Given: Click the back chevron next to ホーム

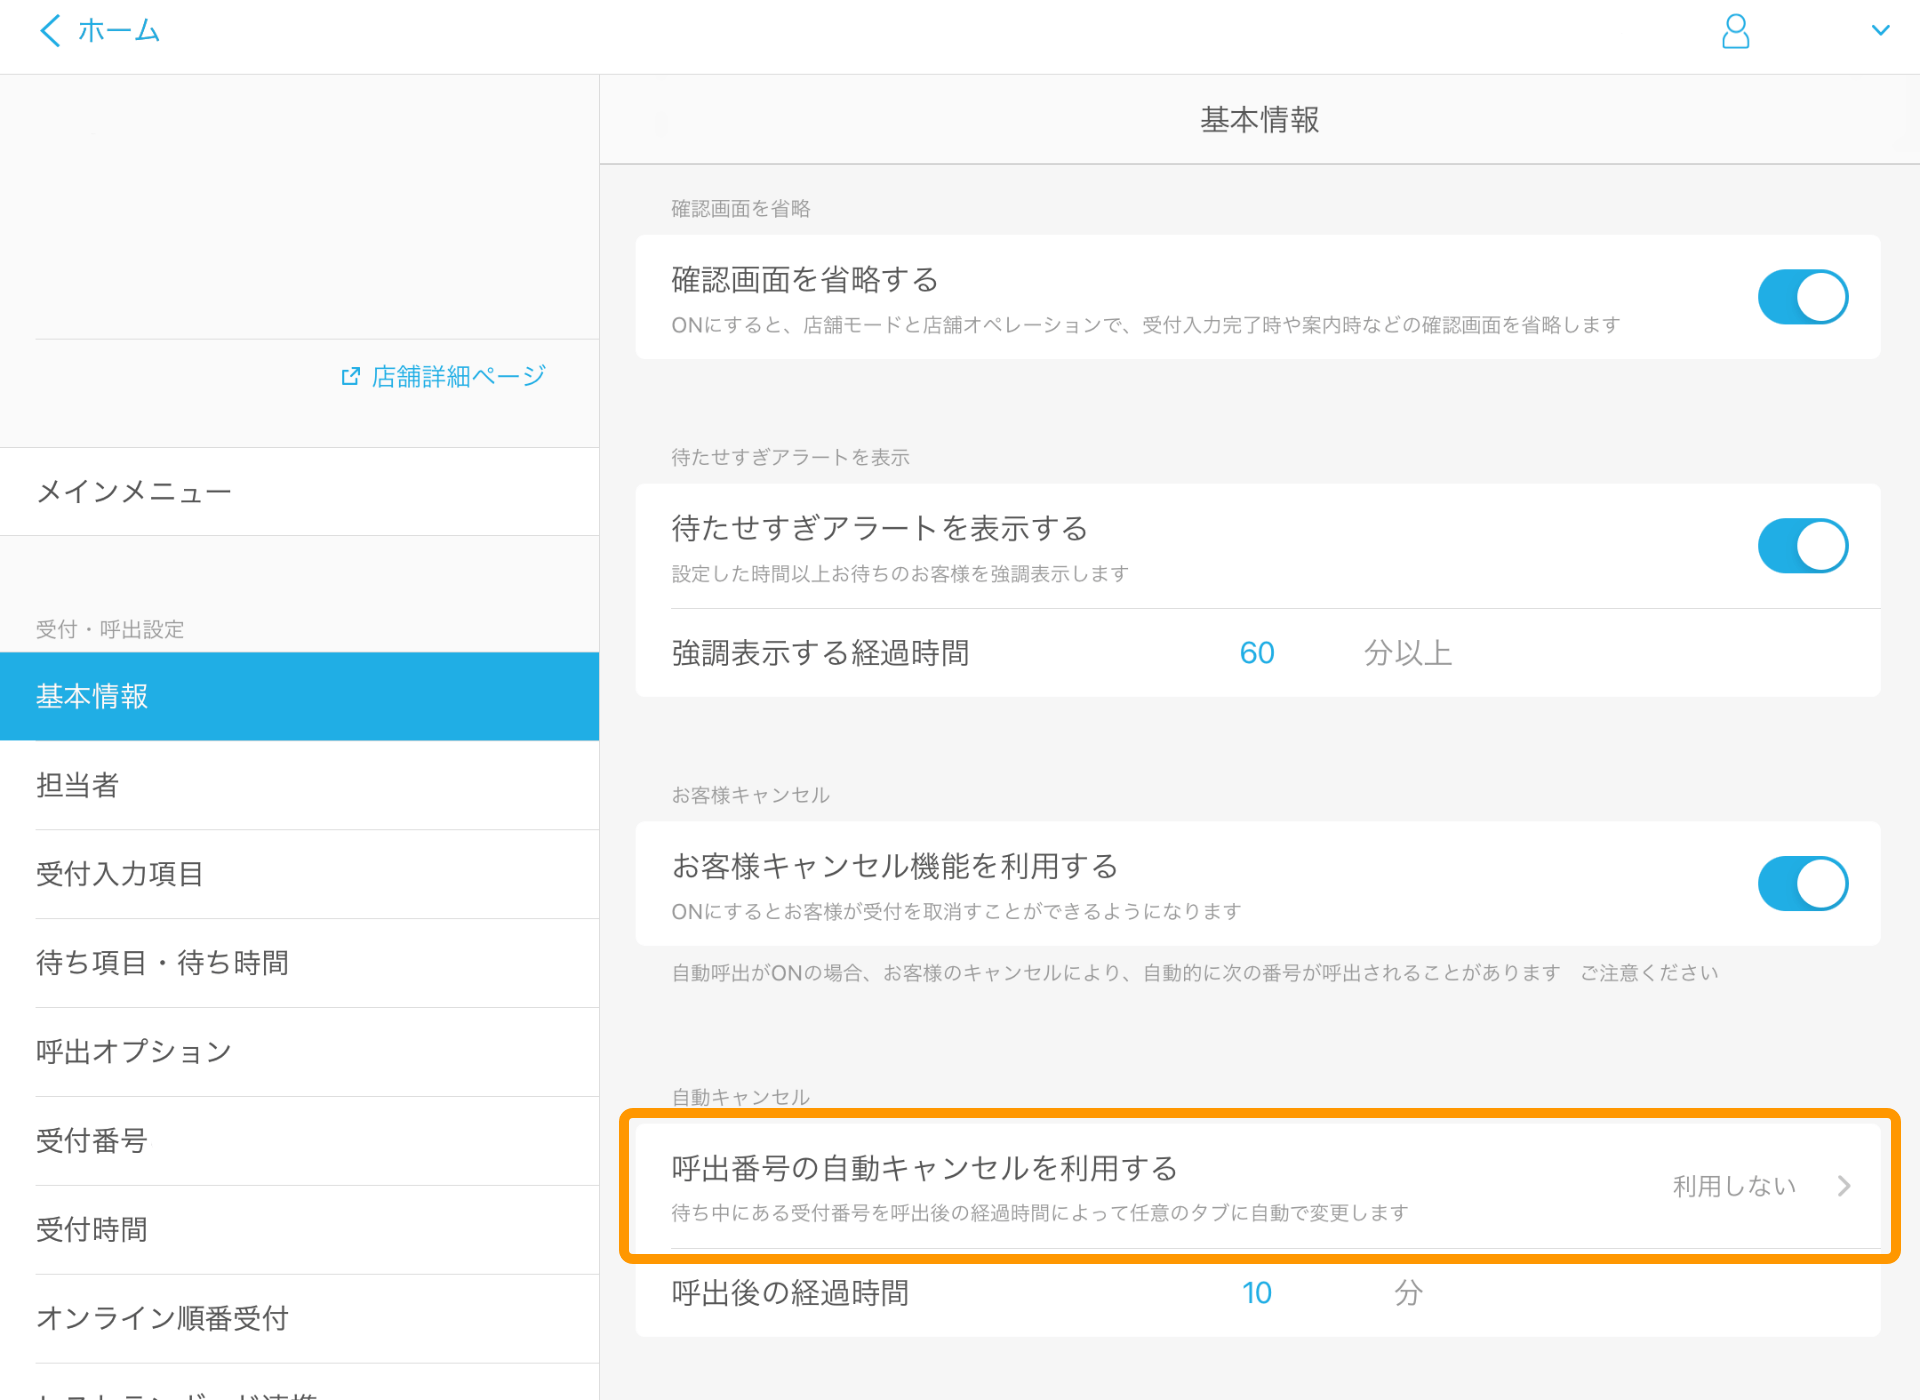Looking at the screenshot, I should click(x=49, y=30).
